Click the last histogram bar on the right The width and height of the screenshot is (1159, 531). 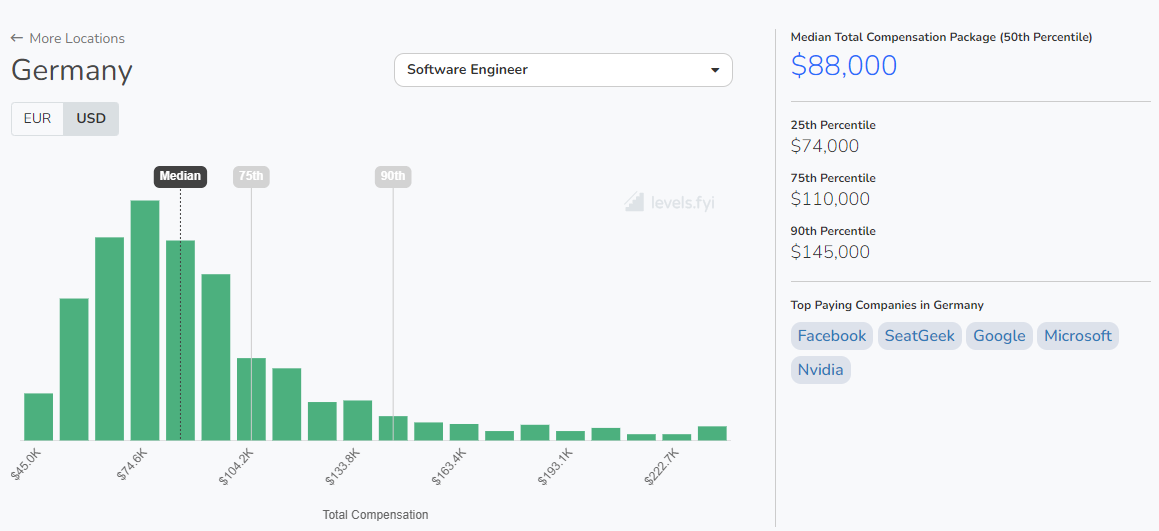pos(712,433)
